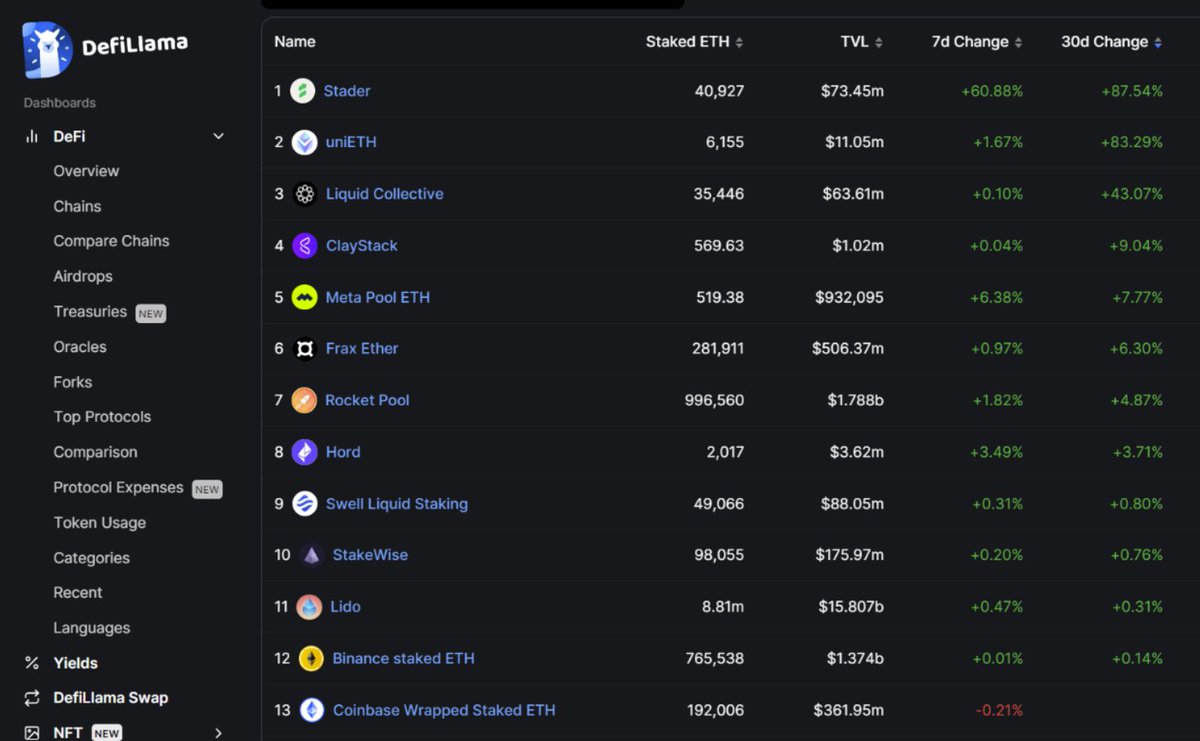Open the Frax Ether link

362,349
